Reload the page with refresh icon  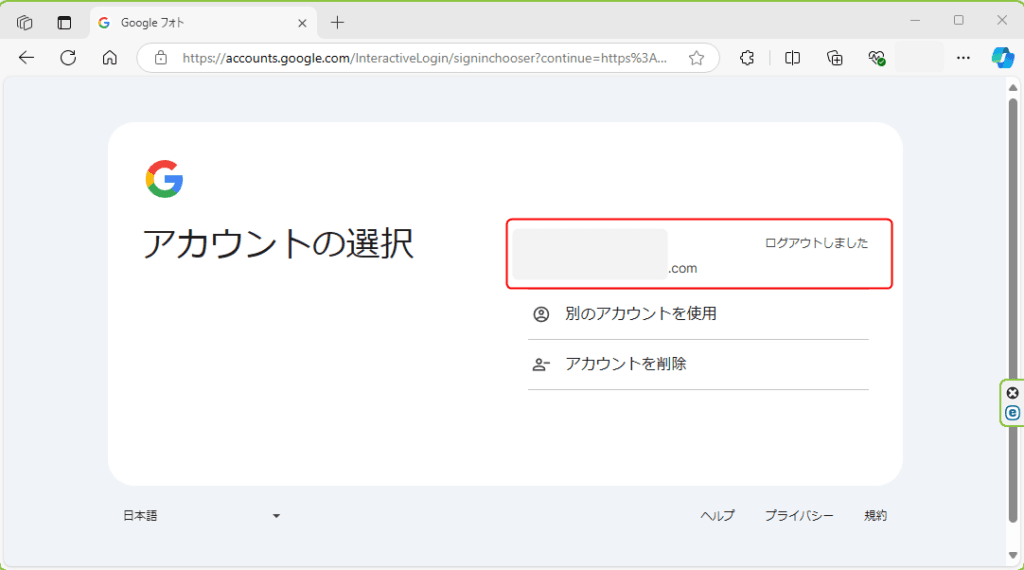point(68,58)
